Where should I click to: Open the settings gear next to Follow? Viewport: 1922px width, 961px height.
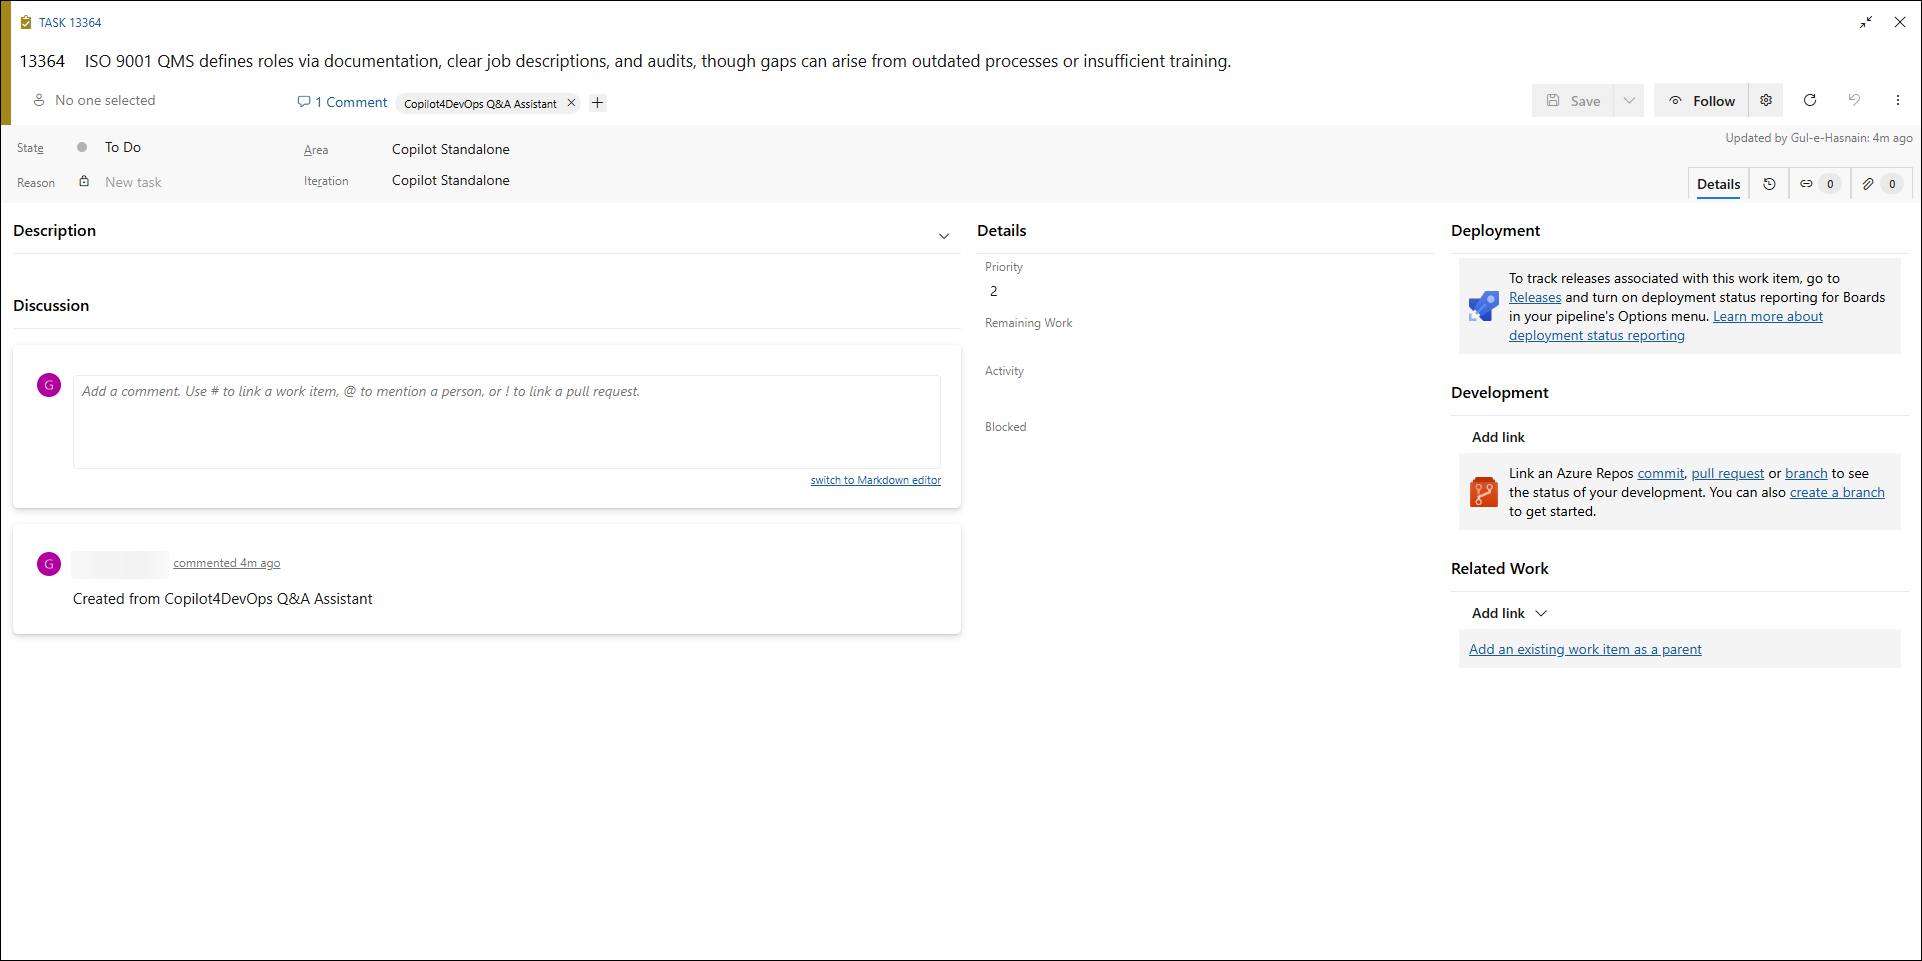1766,100
